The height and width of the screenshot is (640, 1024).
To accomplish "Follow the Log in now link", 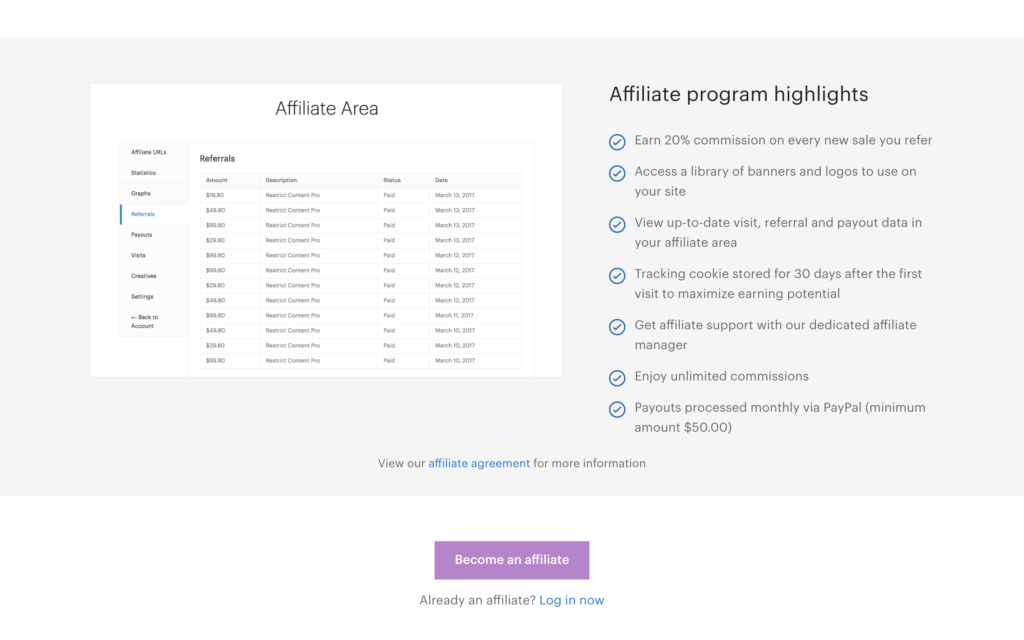I will pos(571,600).
